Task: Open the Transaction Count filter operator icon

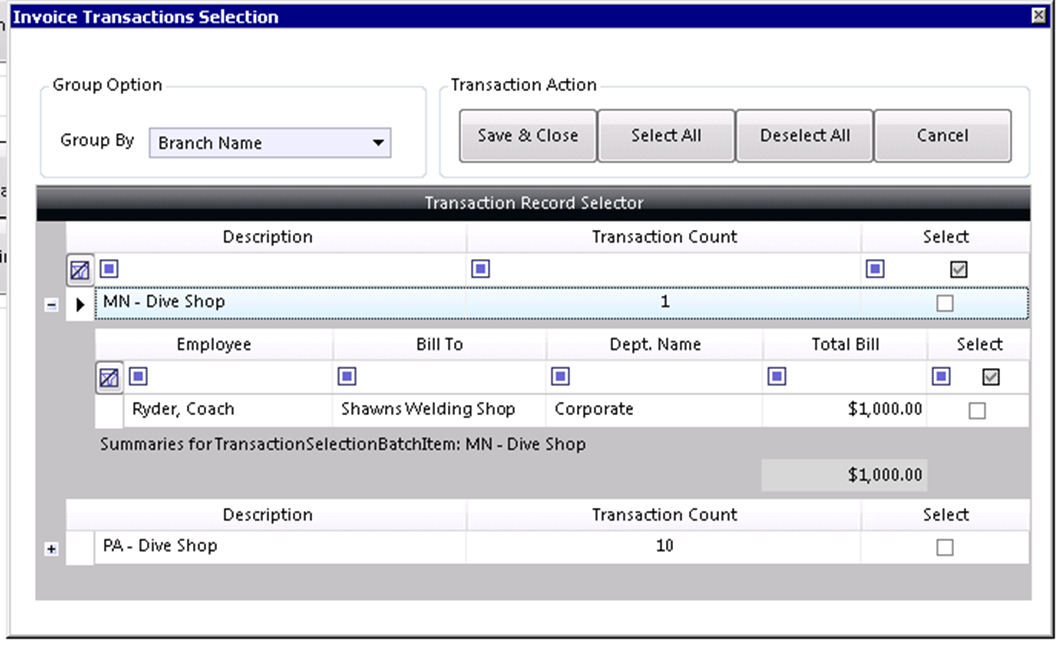Action: pyautogui.click(x=480, y=269)
